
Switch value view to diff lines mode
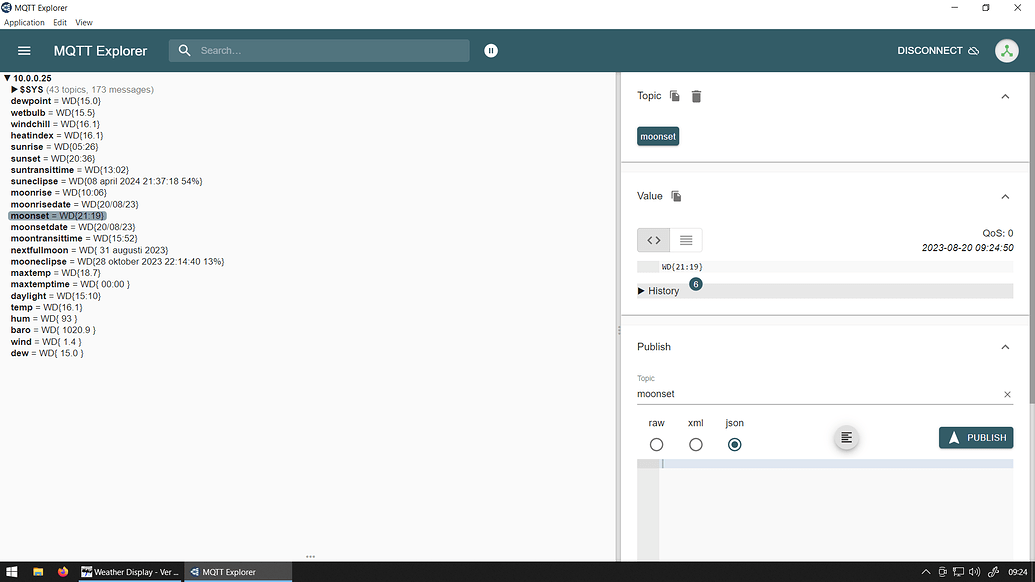[x=686, y=240]
